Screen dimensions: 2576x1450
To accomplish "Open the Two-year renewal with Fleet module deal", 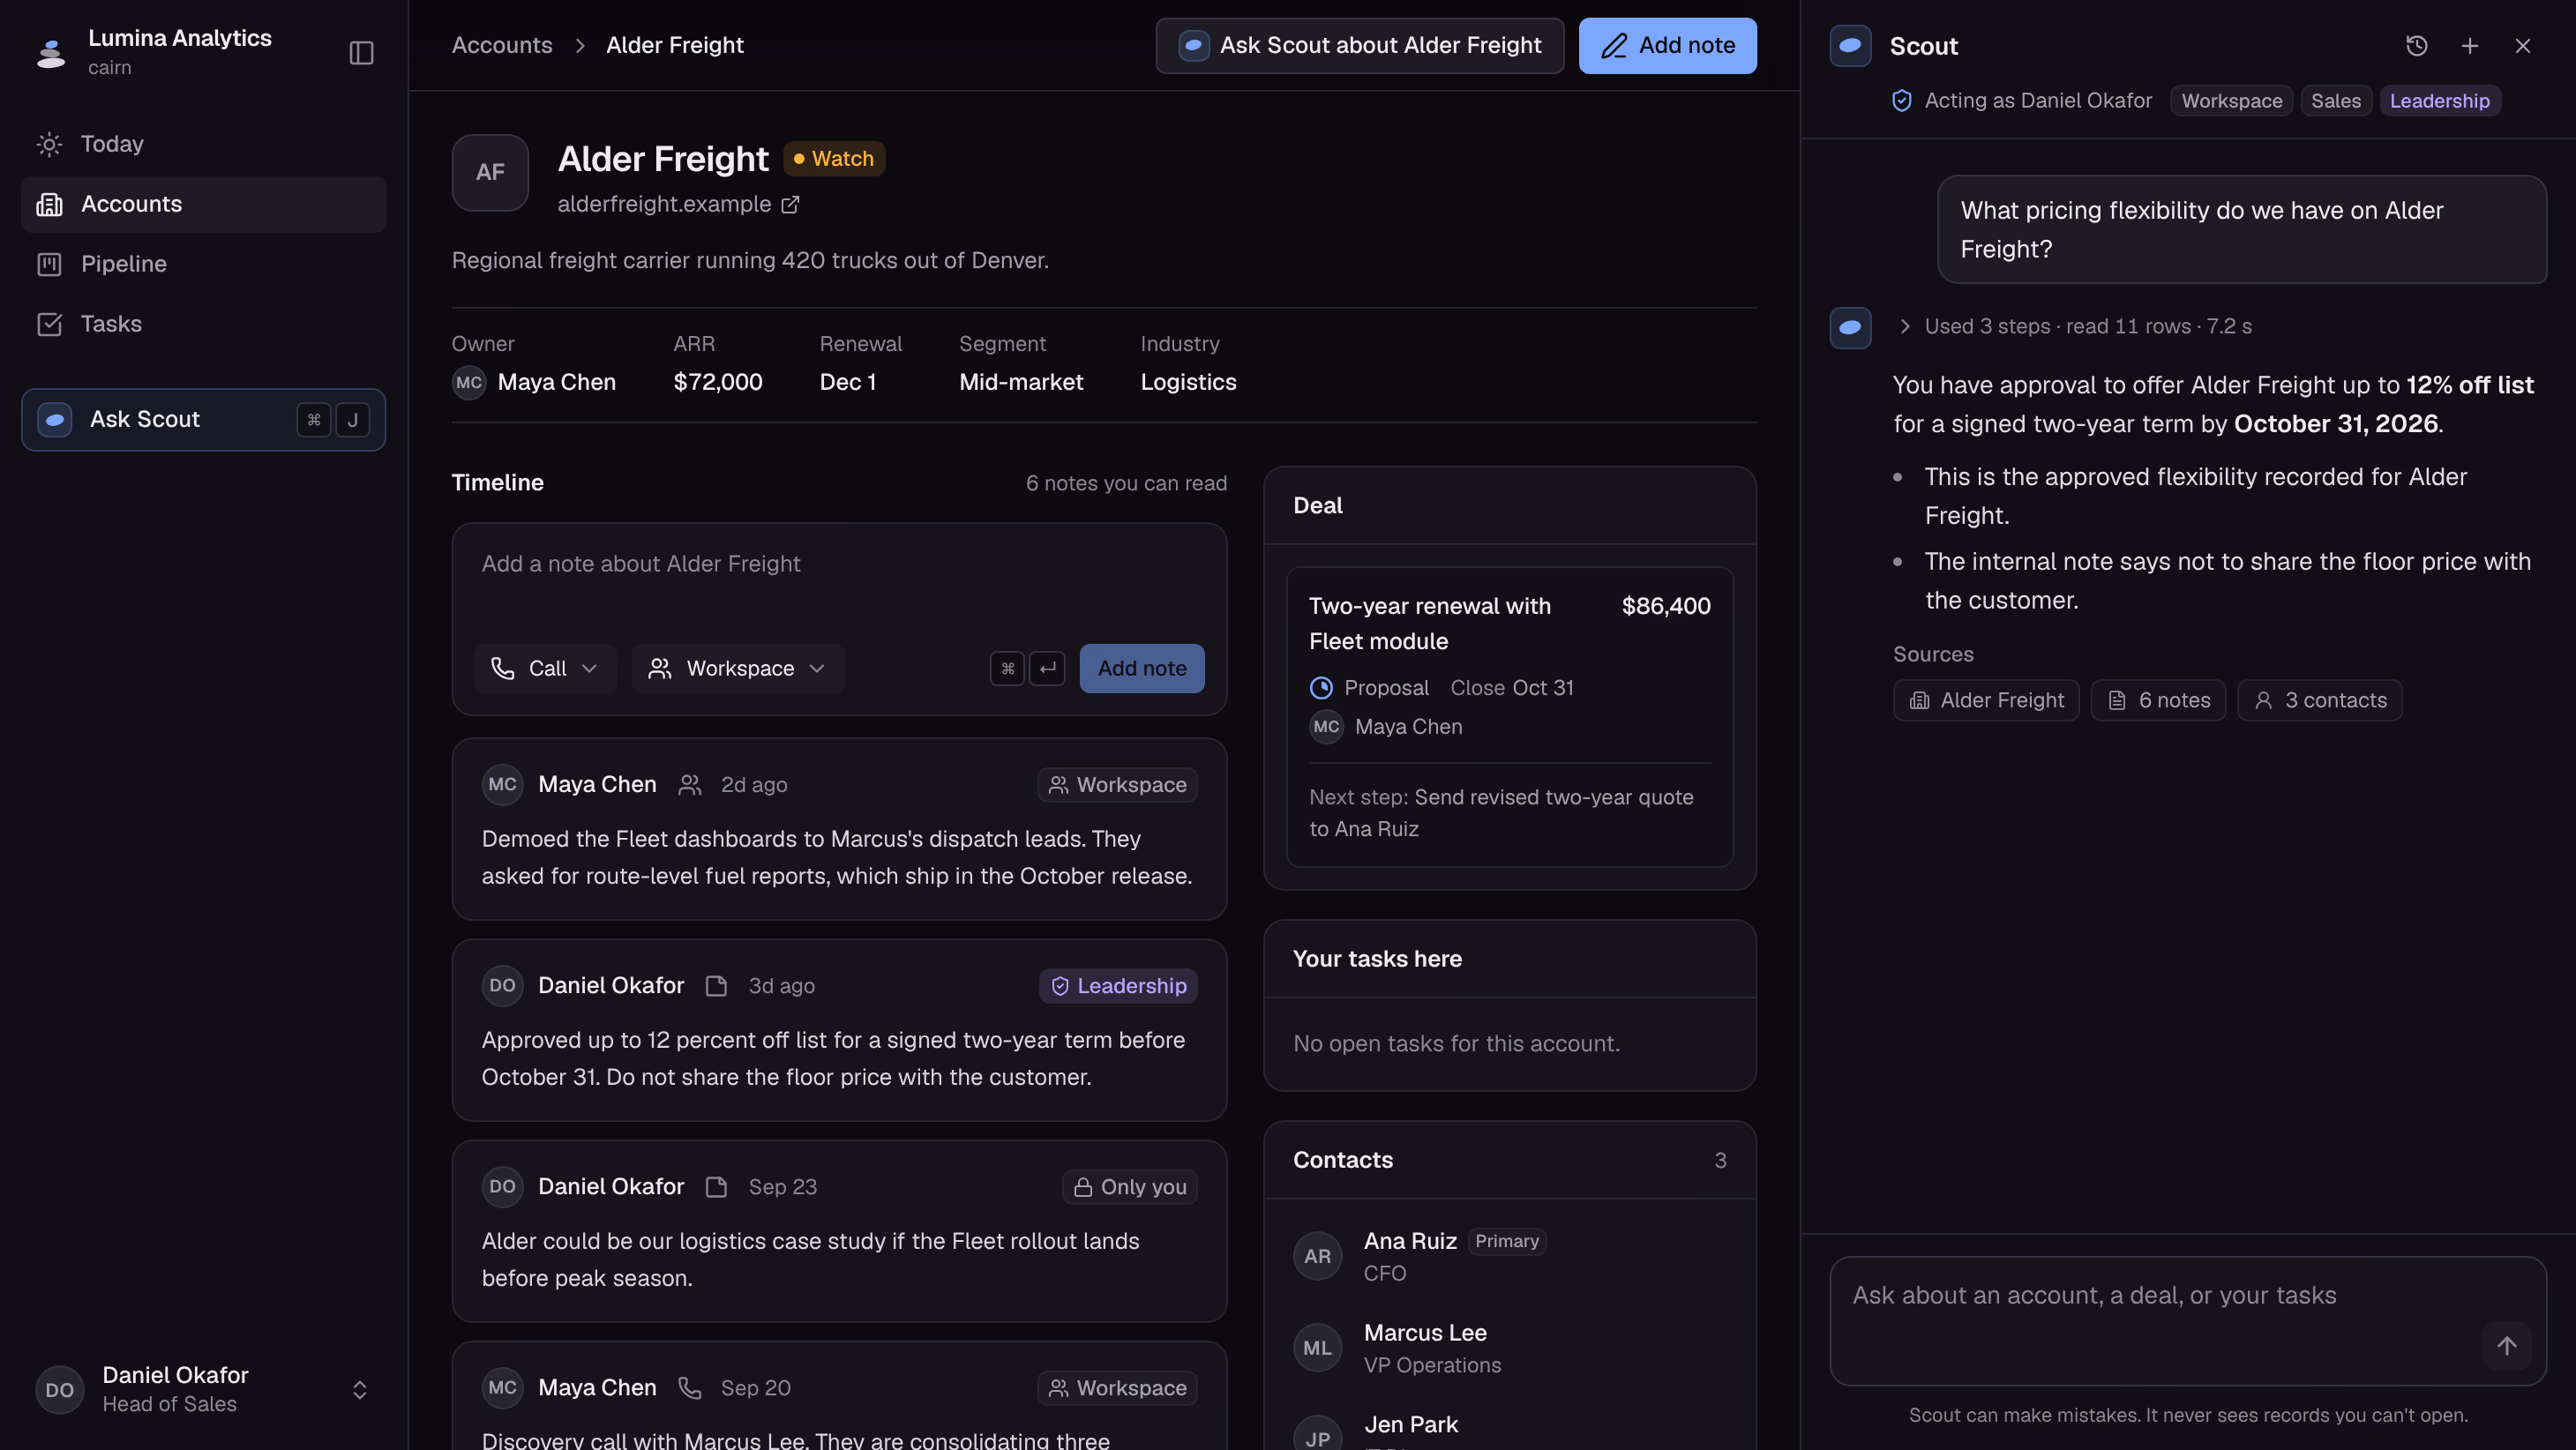I will click(1509, 717).
